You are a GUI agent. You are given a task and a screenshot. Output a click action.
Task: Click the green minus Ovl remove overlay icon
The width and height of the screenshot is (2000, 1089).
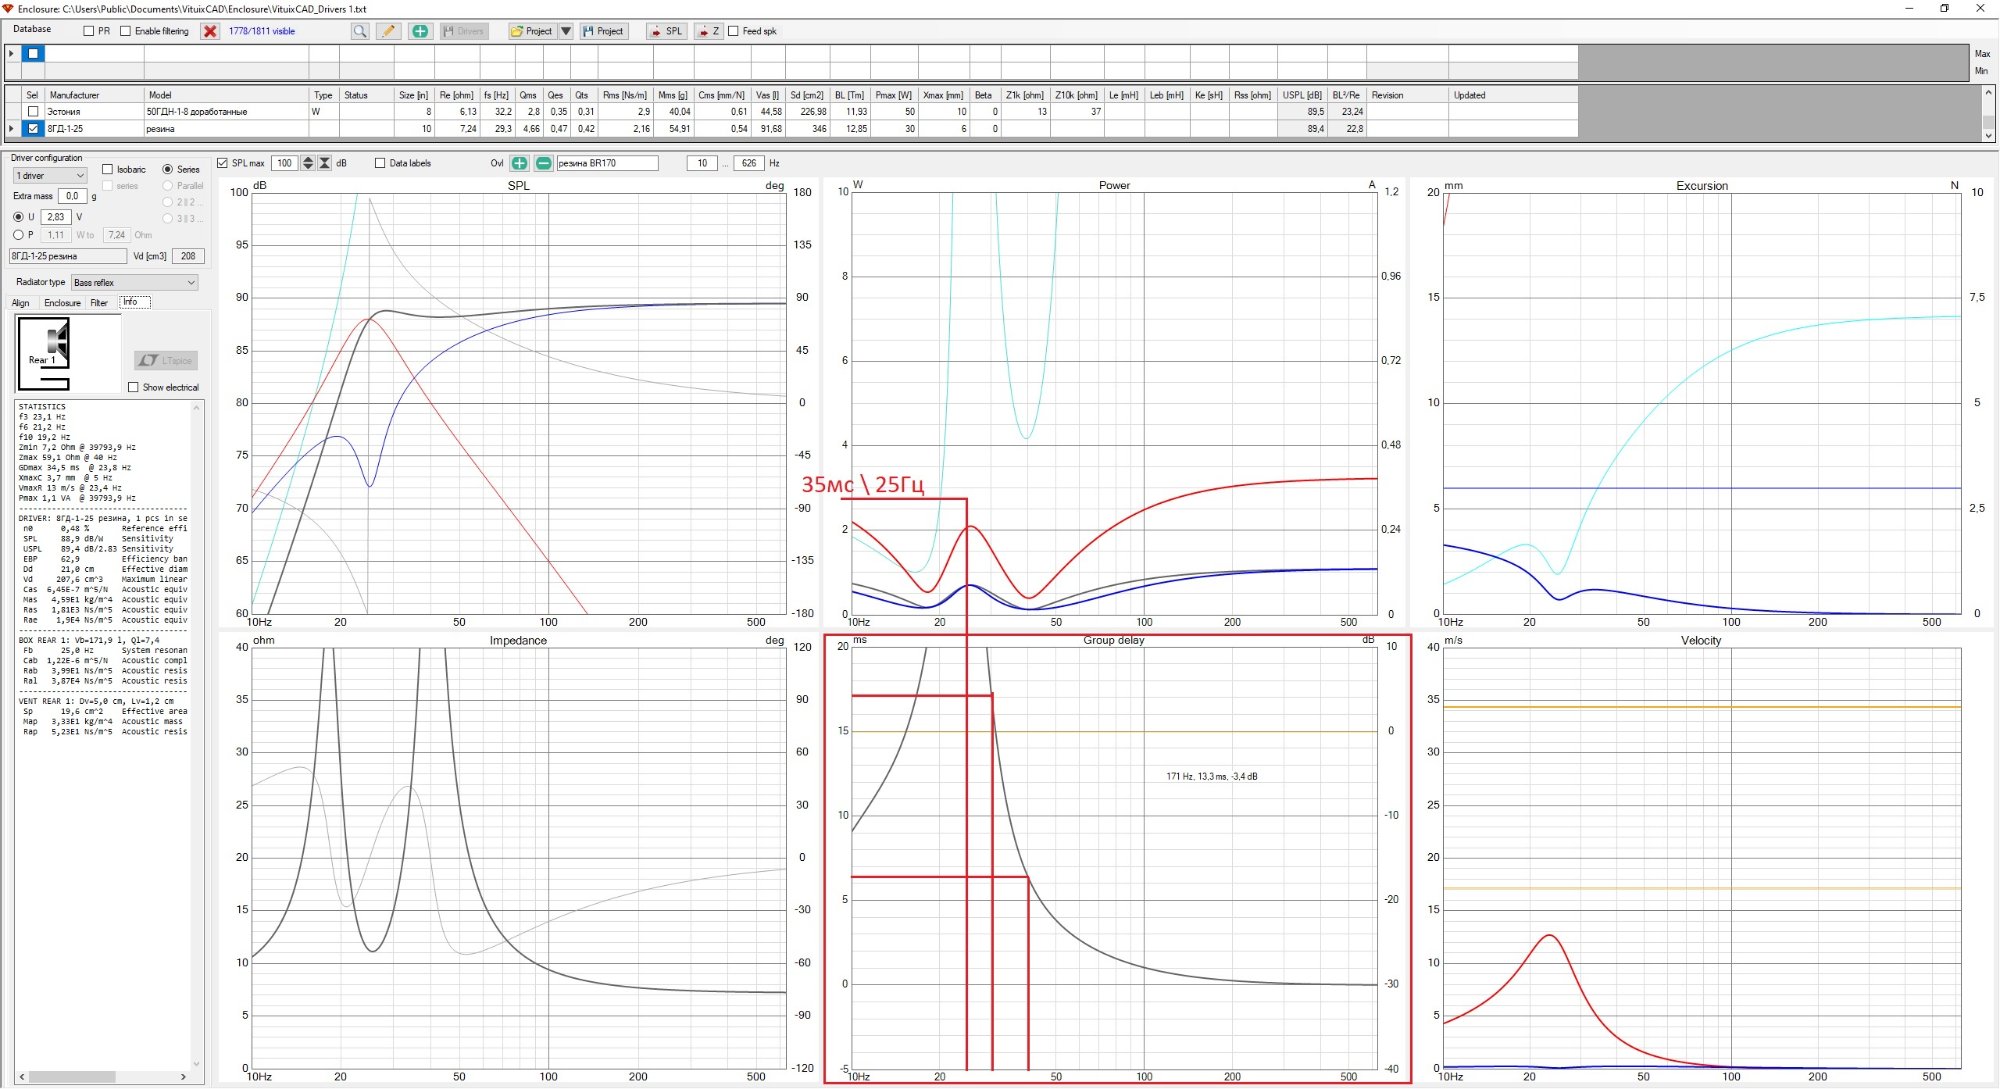pyautogui.click(x=543, y=163)
